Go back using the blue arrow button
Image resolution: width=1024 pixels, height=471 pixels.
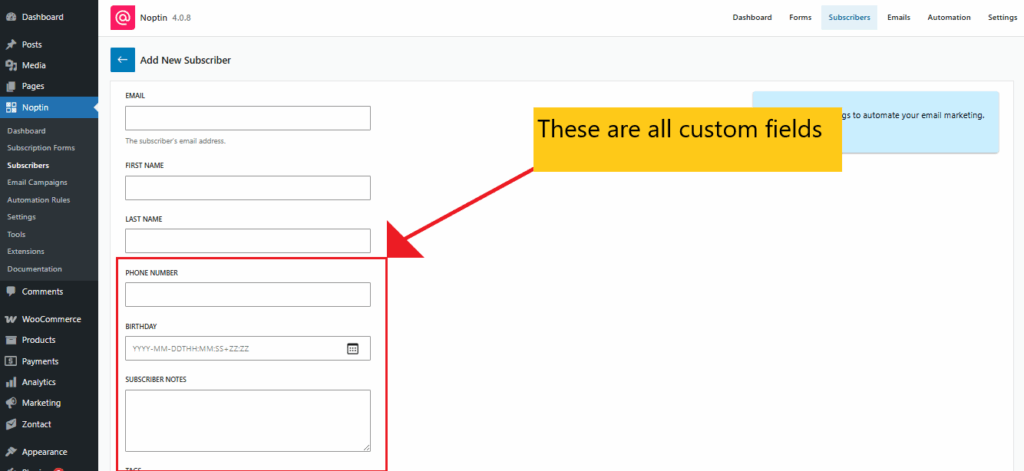coord(122,60)
